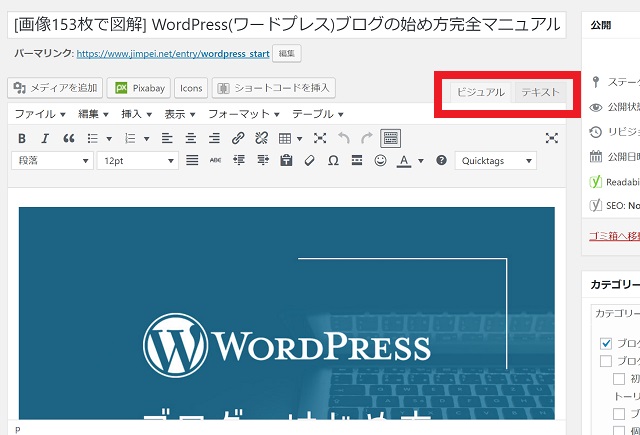640x435 pixels.
Task: Click fullscreen icon beside table button
Action: (320, 138)
